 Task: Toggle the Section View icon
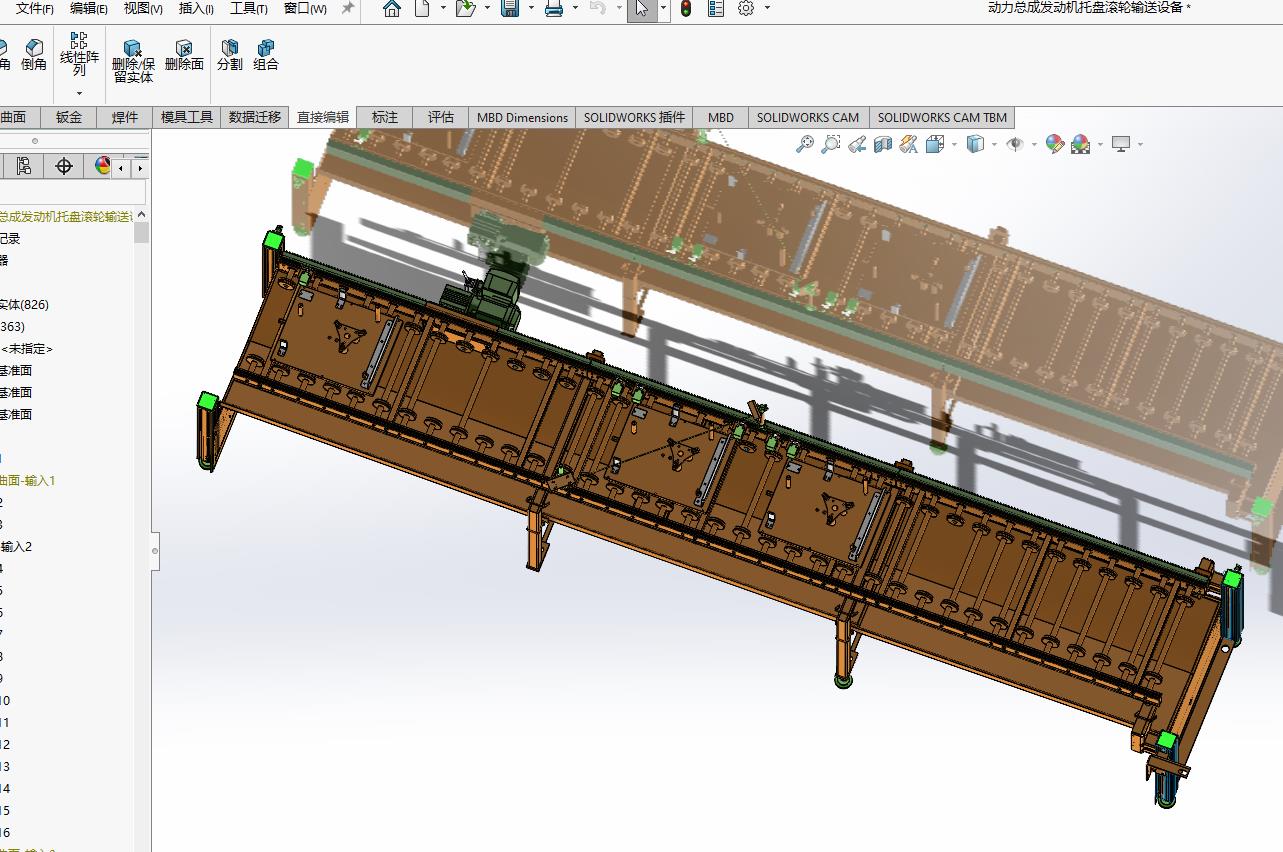pos(883,144)
